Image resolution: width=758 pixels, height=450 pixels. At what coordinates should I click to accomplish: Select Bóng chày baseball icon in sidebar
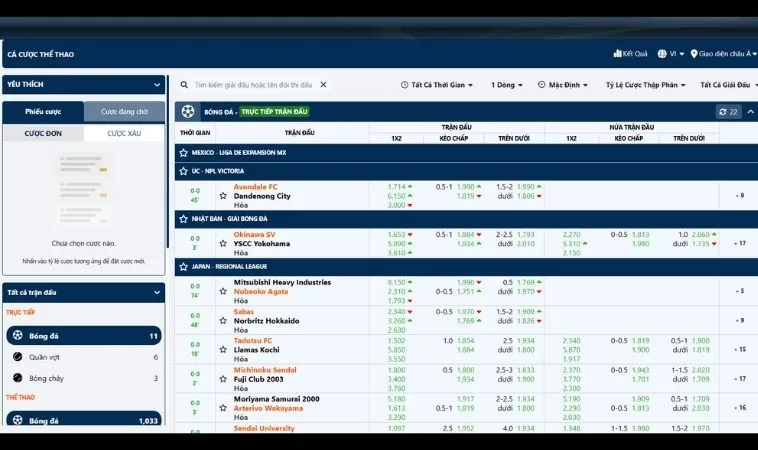click(17, 378)
